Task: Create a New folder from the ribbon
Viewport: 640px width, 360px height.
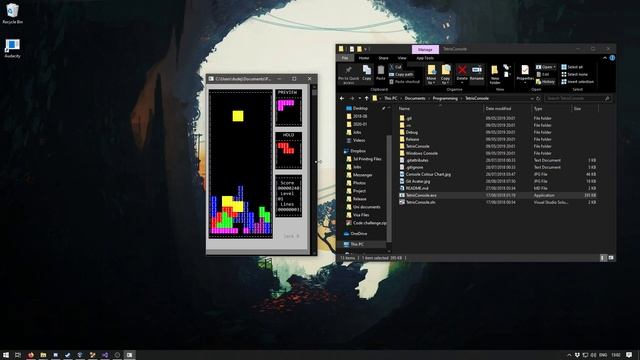Action: pos(495,74)
